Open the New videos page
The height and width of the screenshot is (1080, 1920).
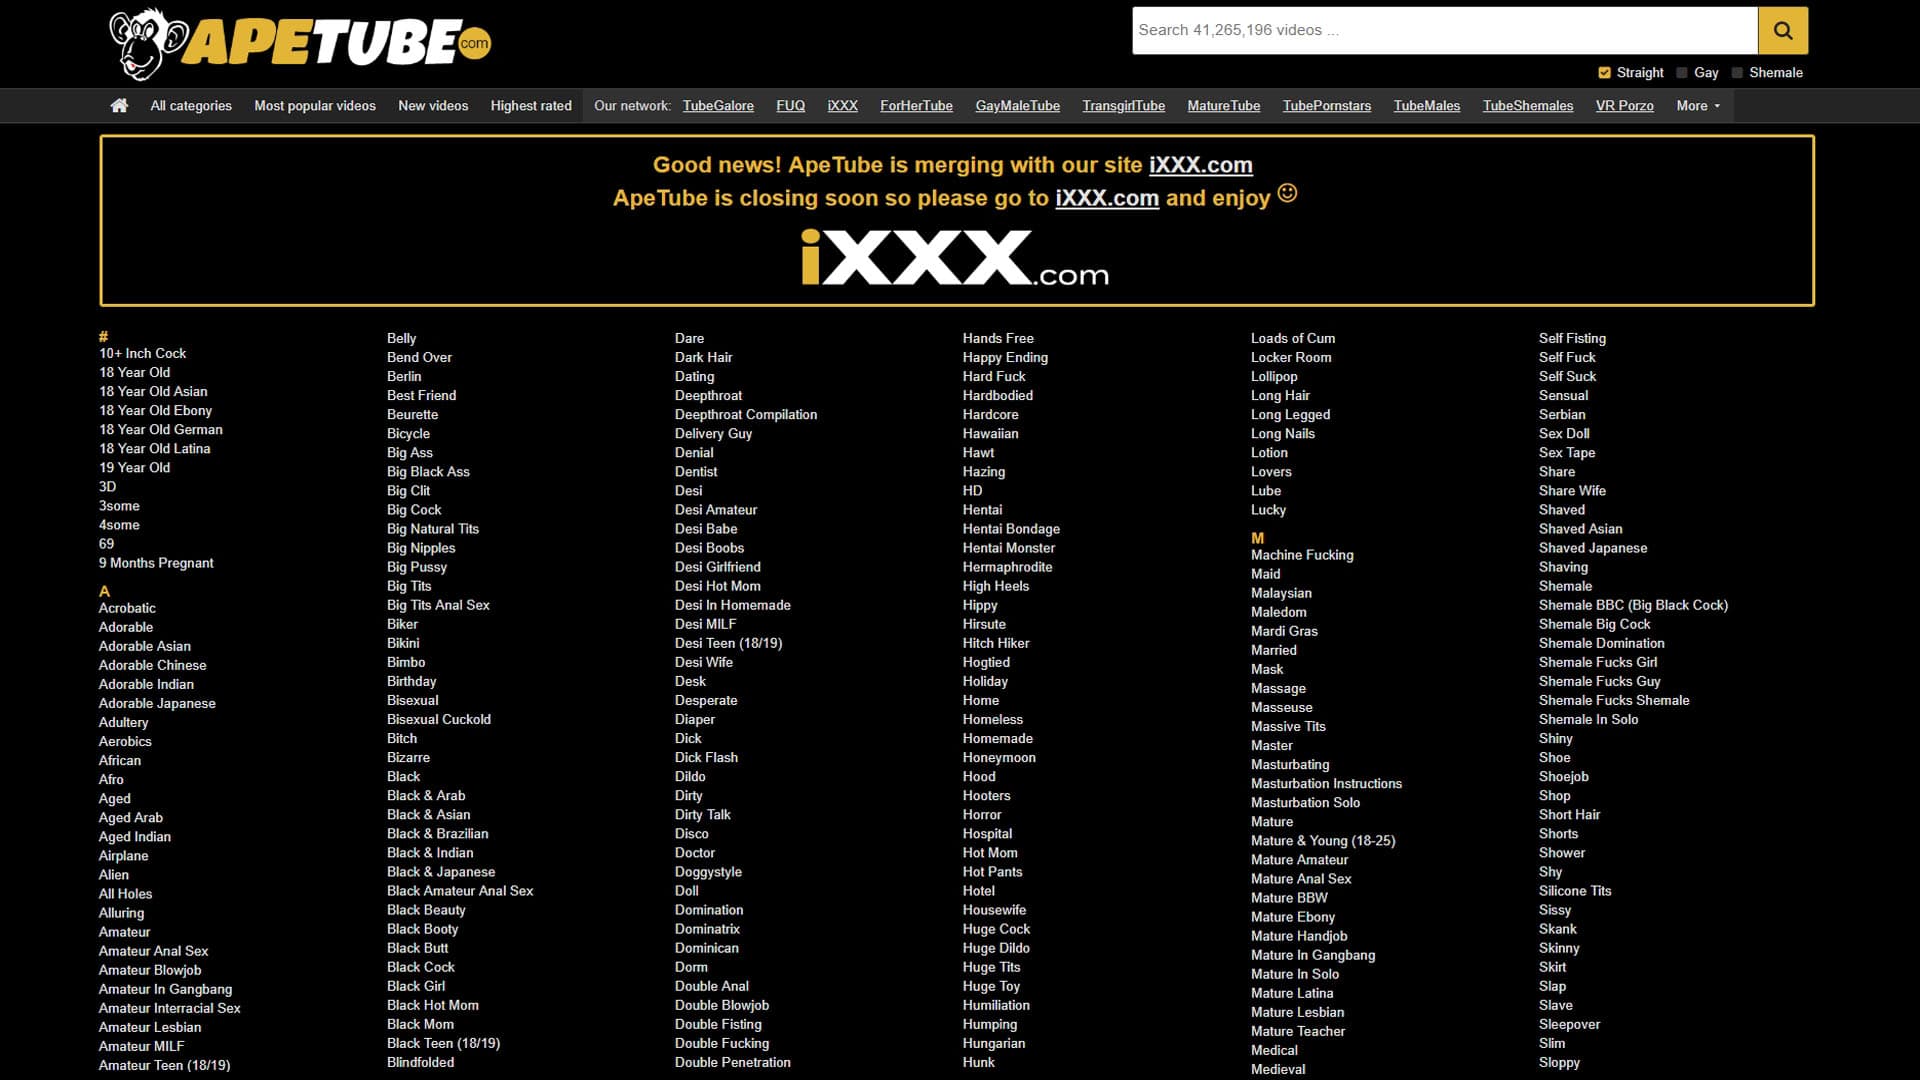pos(433,106)
